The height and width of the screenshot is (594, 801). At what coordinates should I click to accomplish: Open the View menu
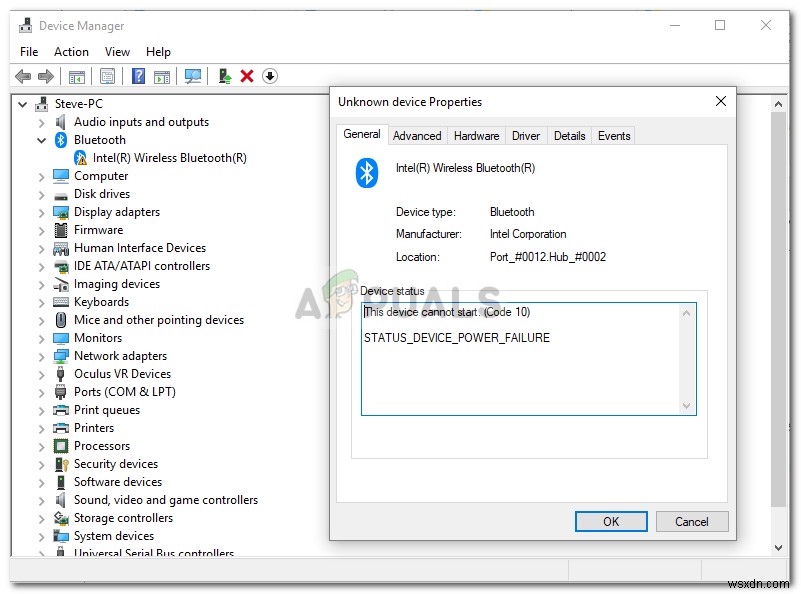117,52
